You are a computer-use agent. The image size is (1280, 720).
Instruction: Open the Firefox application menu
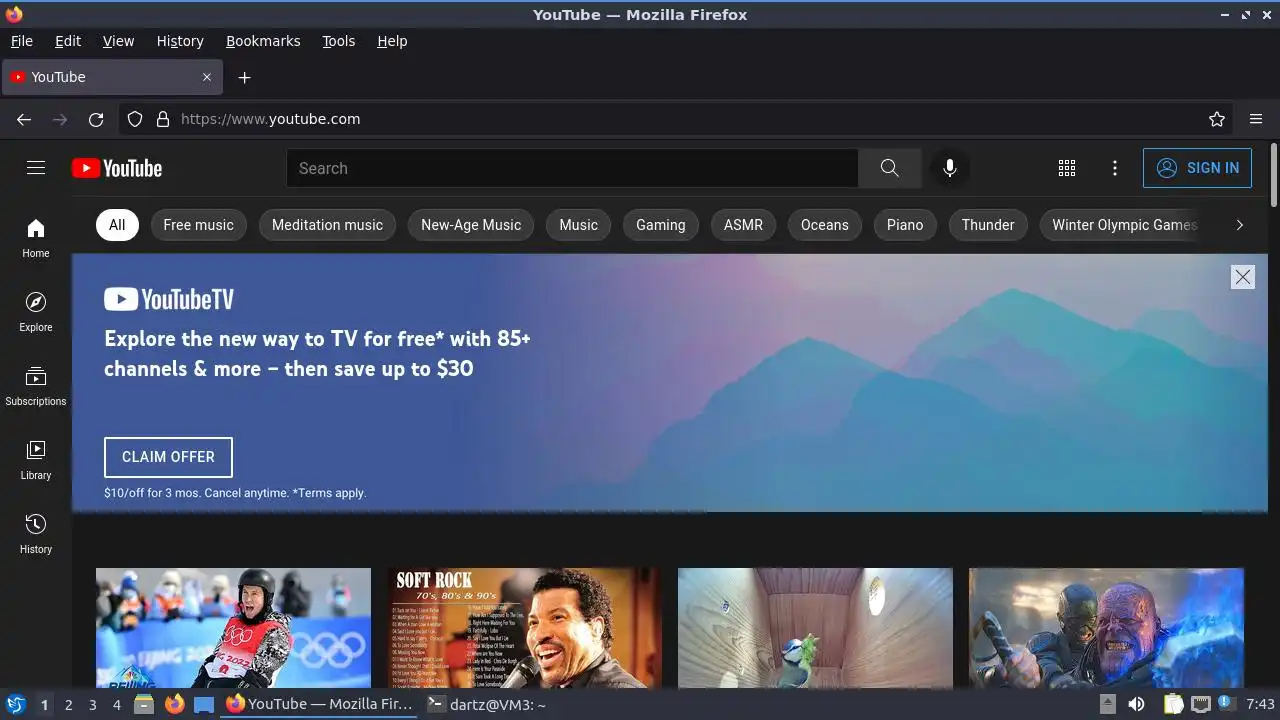tap(1256, 119)
